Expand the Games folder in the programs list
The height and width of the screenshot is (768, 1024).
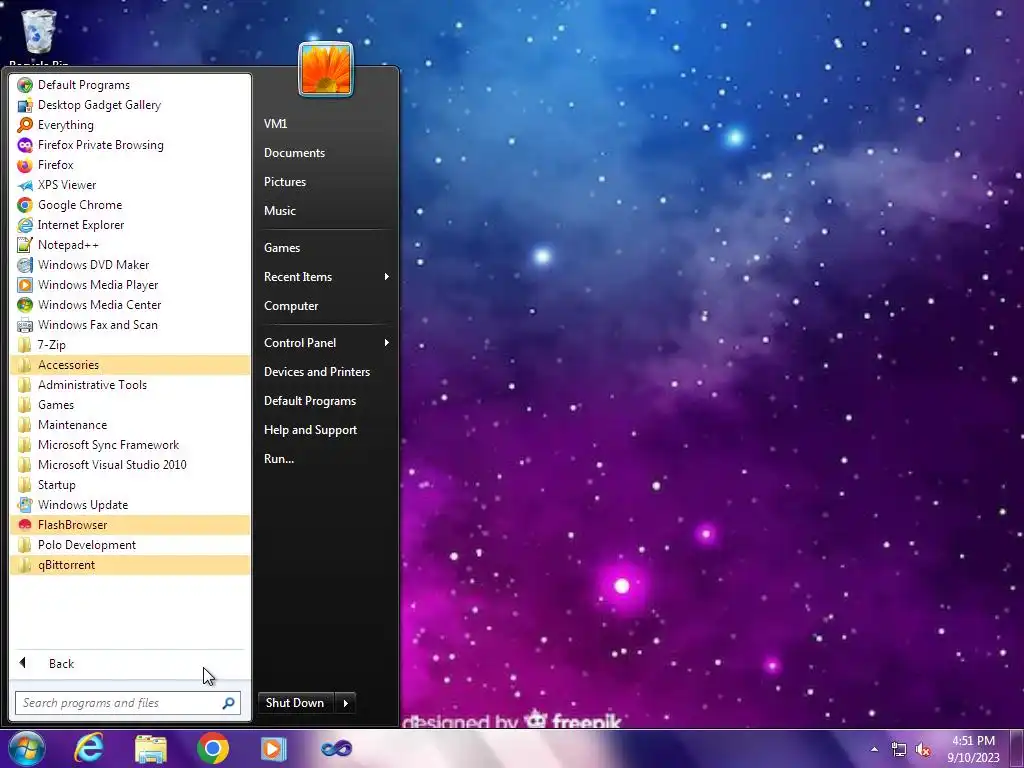click(x=130, y=405)
